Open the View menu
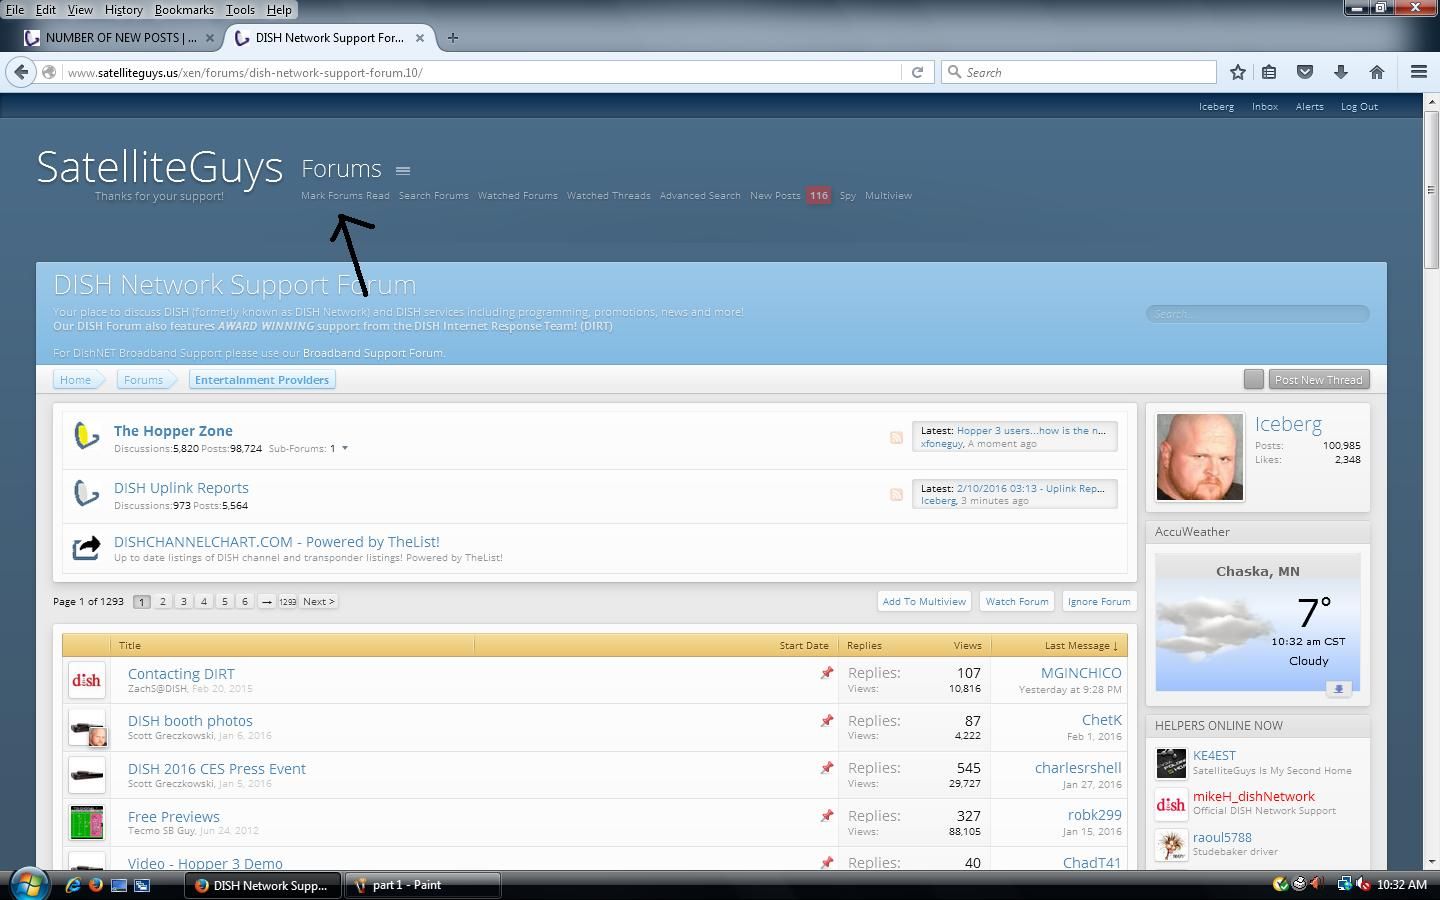This screenshot has width=1440, height=900. click(80, 9)
